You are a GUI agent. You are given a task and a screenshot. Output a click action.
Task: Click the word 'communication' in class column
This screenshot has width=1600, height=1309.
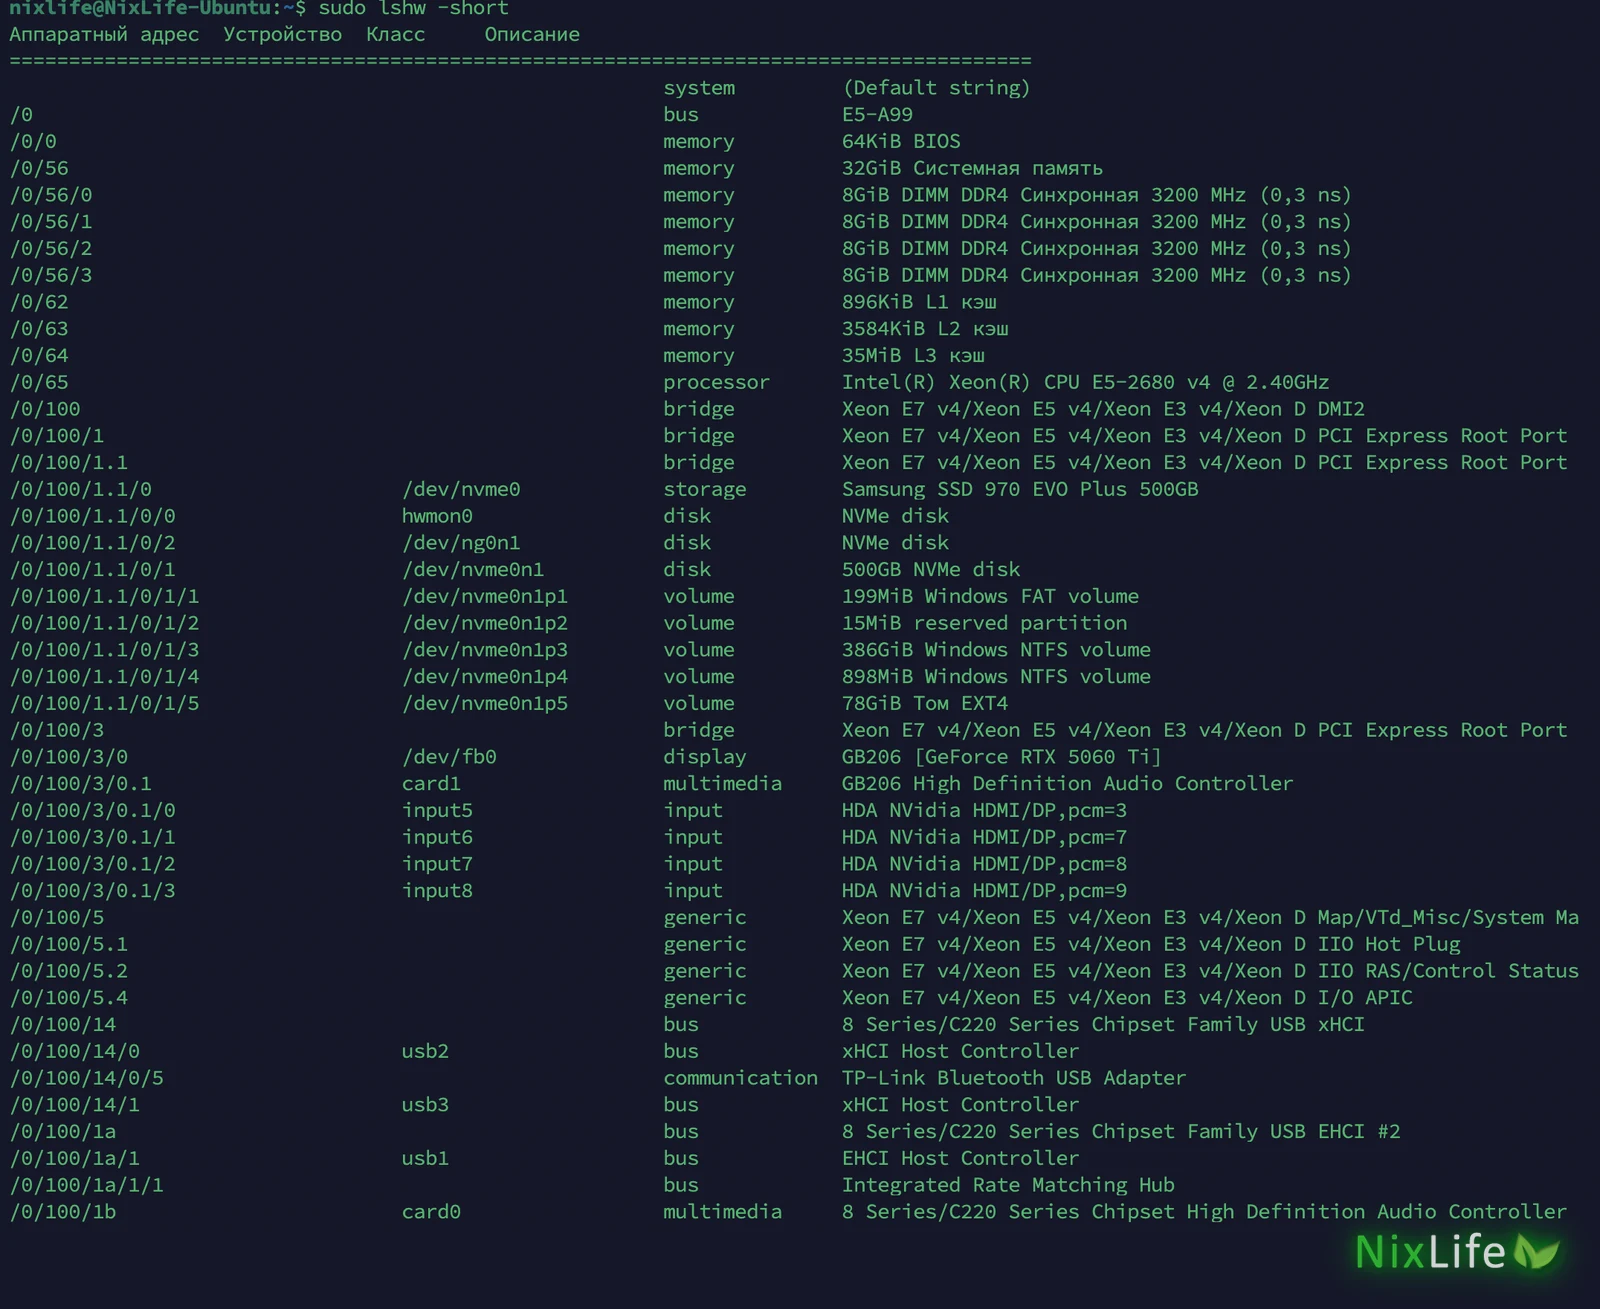[740, 1078]
